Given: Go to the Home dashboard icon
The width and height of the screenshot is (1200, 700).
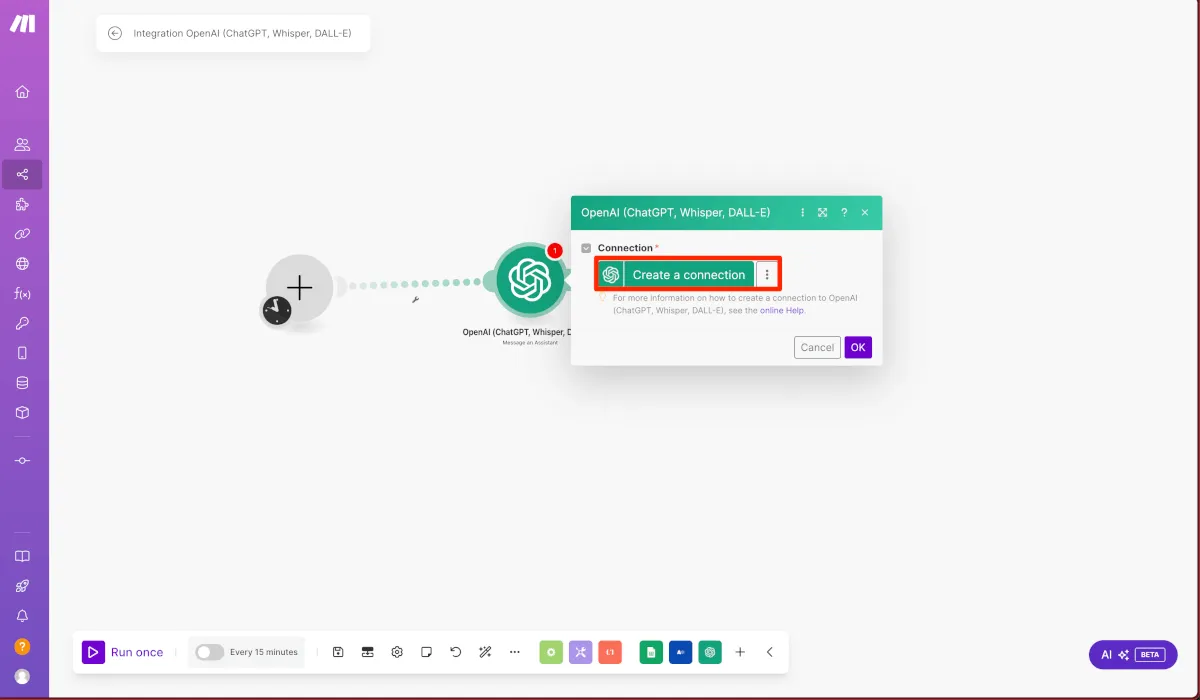Looking at the screenshot, I should coord(22,92).
